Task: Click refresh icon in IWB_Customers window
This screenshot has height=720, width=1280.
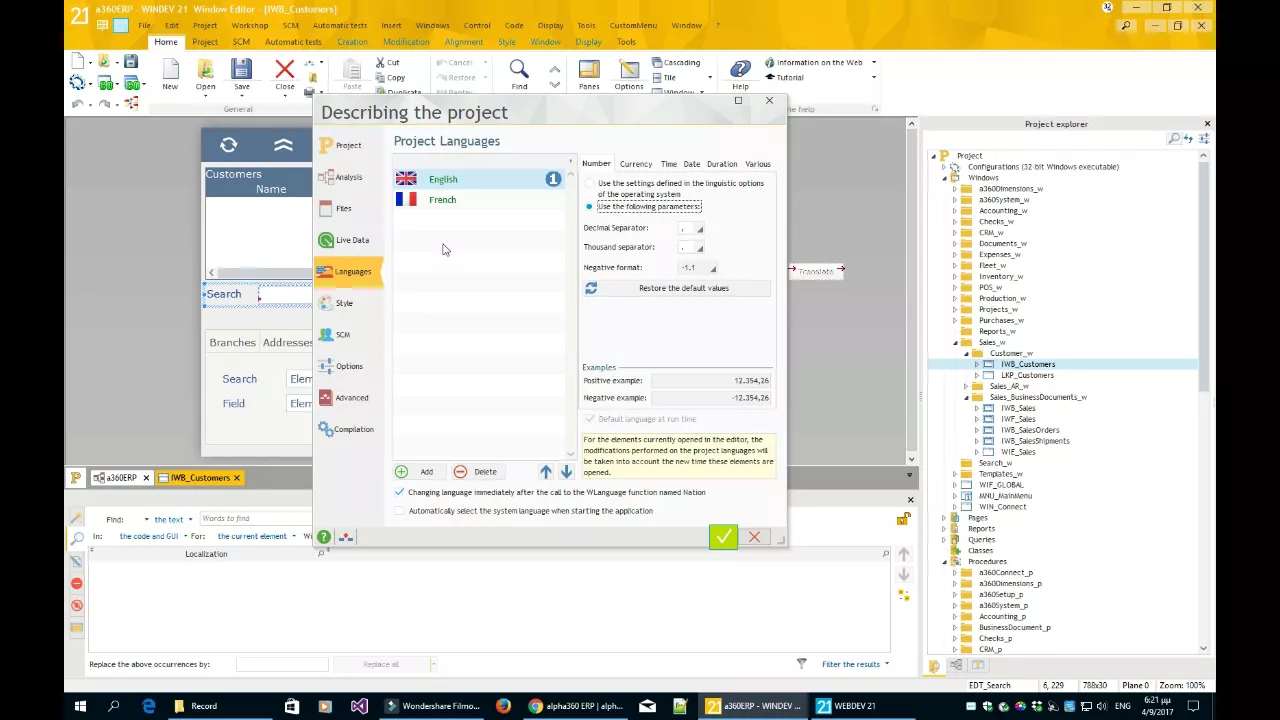Action: pos(229,145)
